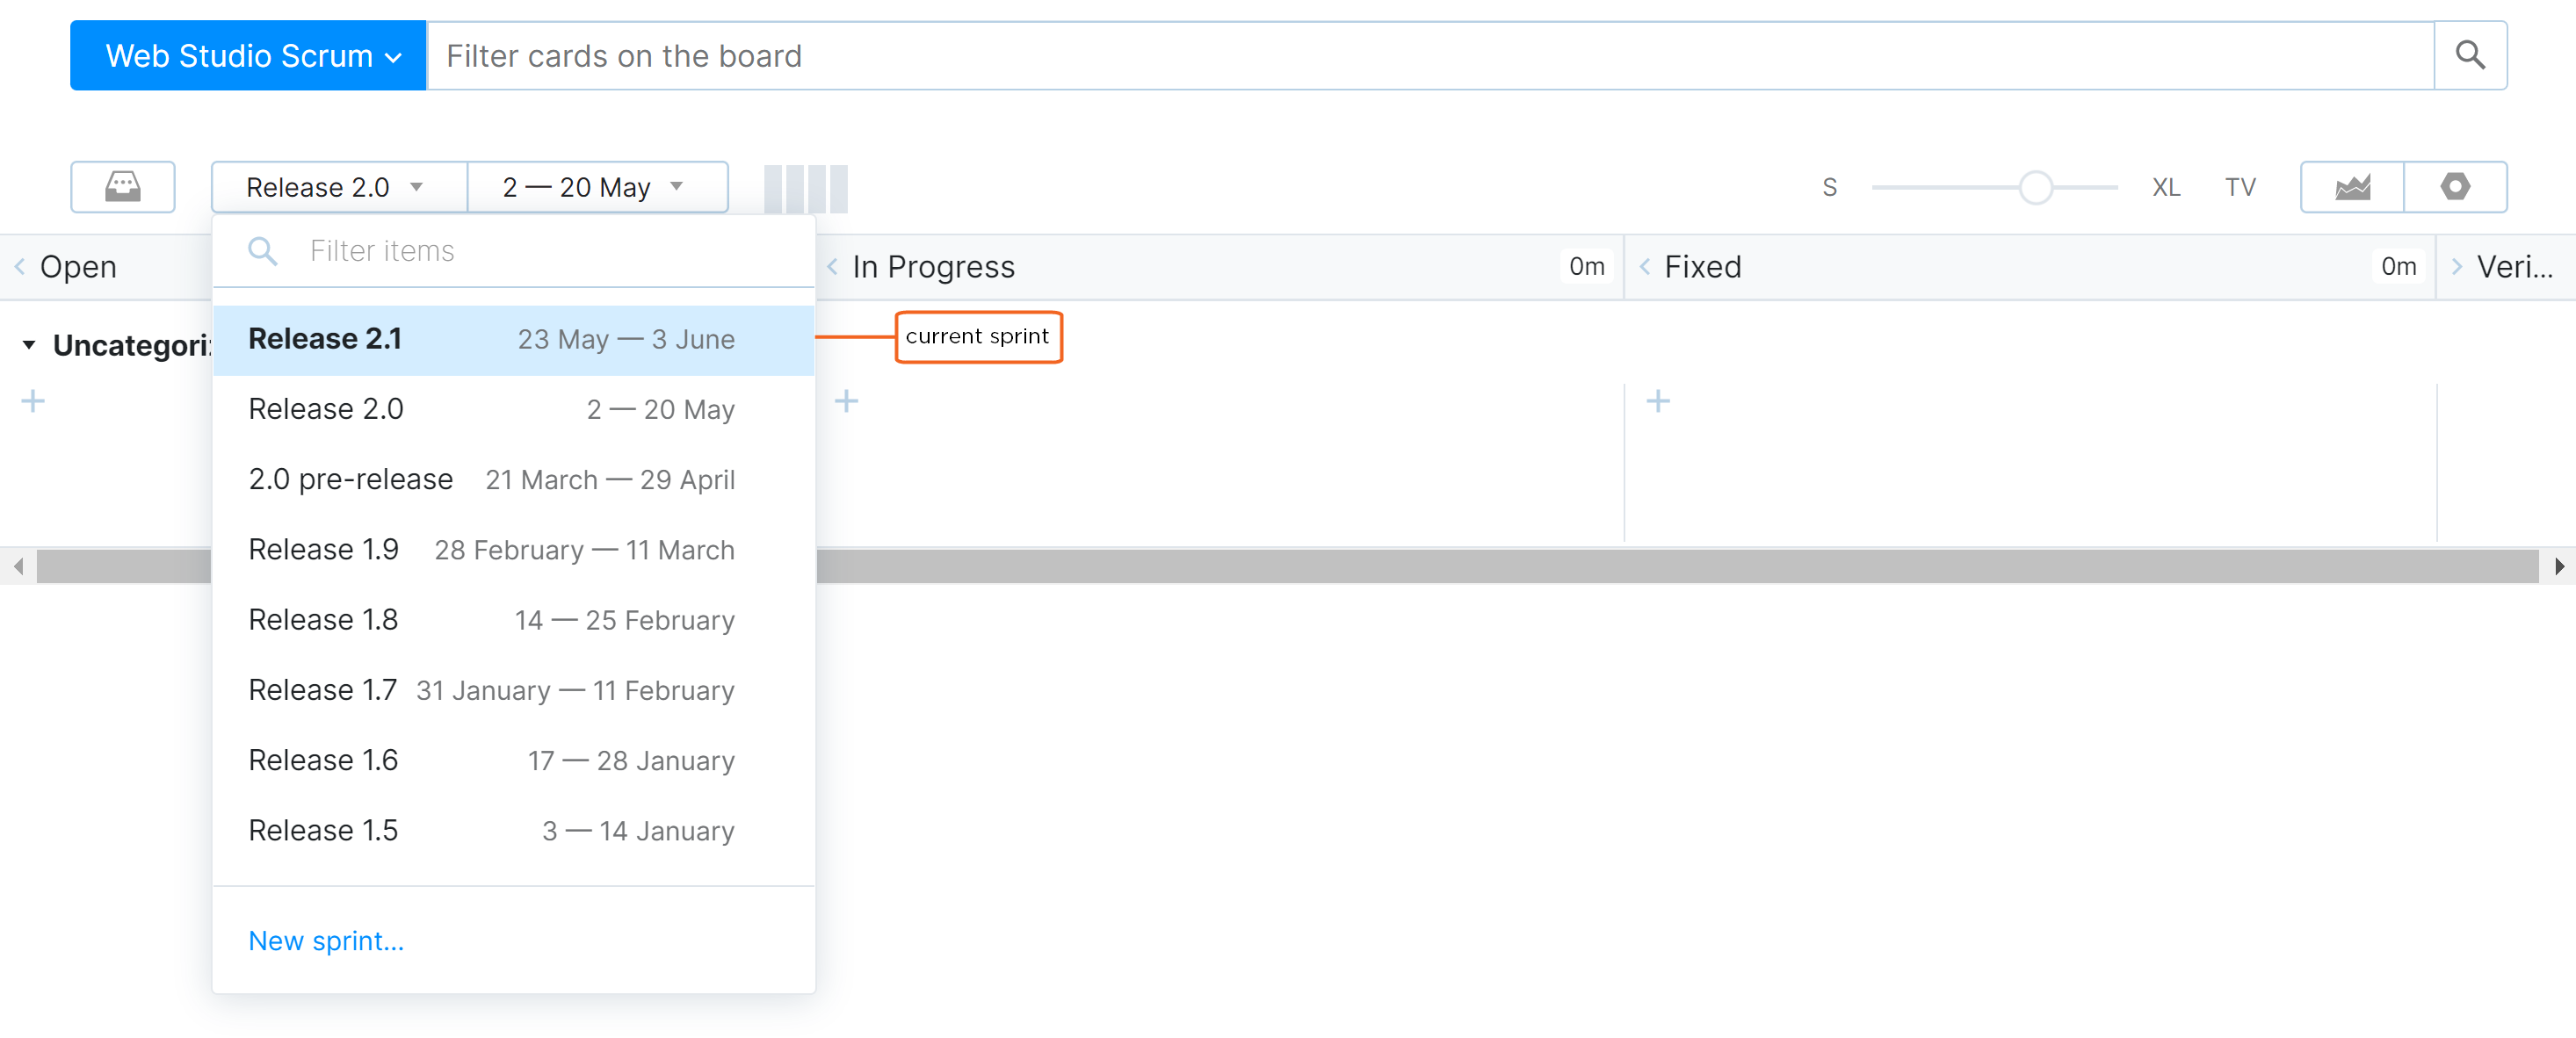Add card in In Progress column
The width and height of the screenshot is (2576, 1038).
click(846, 402)
